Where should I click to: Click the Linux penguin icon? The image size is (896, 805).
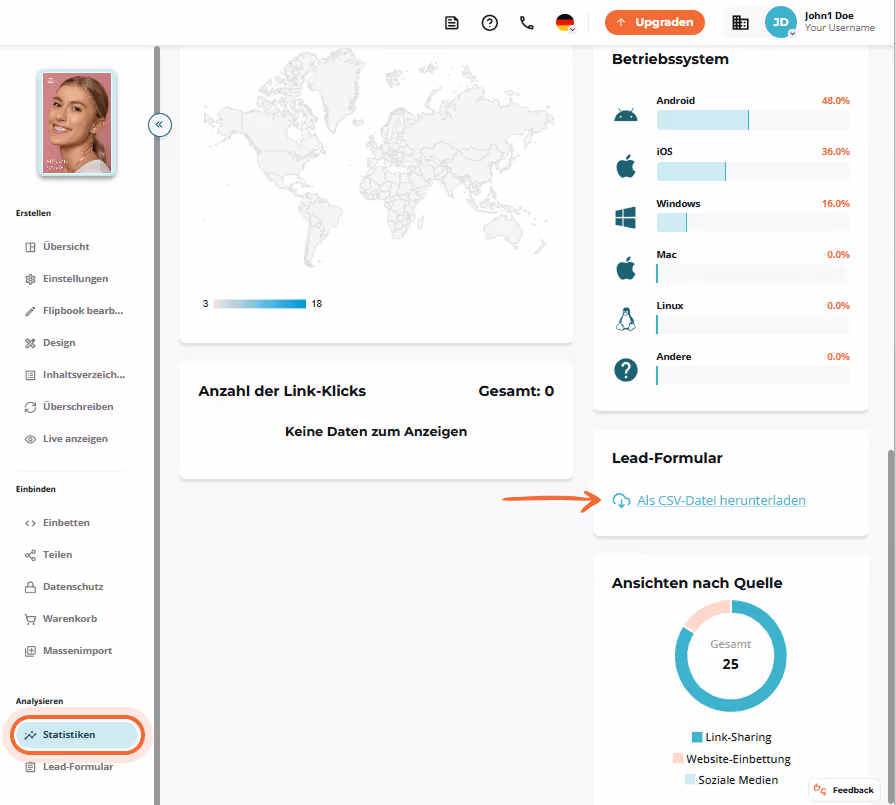click(626, 319)
